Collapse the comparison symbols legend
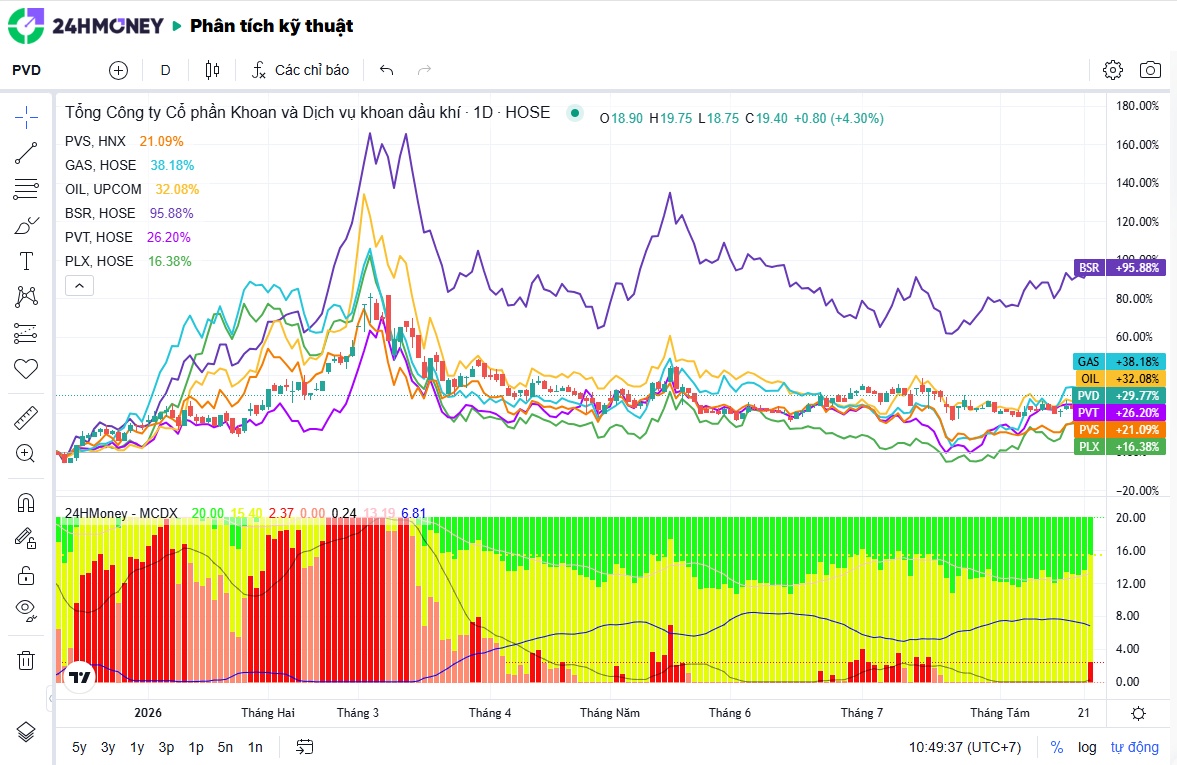This screenshot has width=1177, height=765. pos(80,285)
